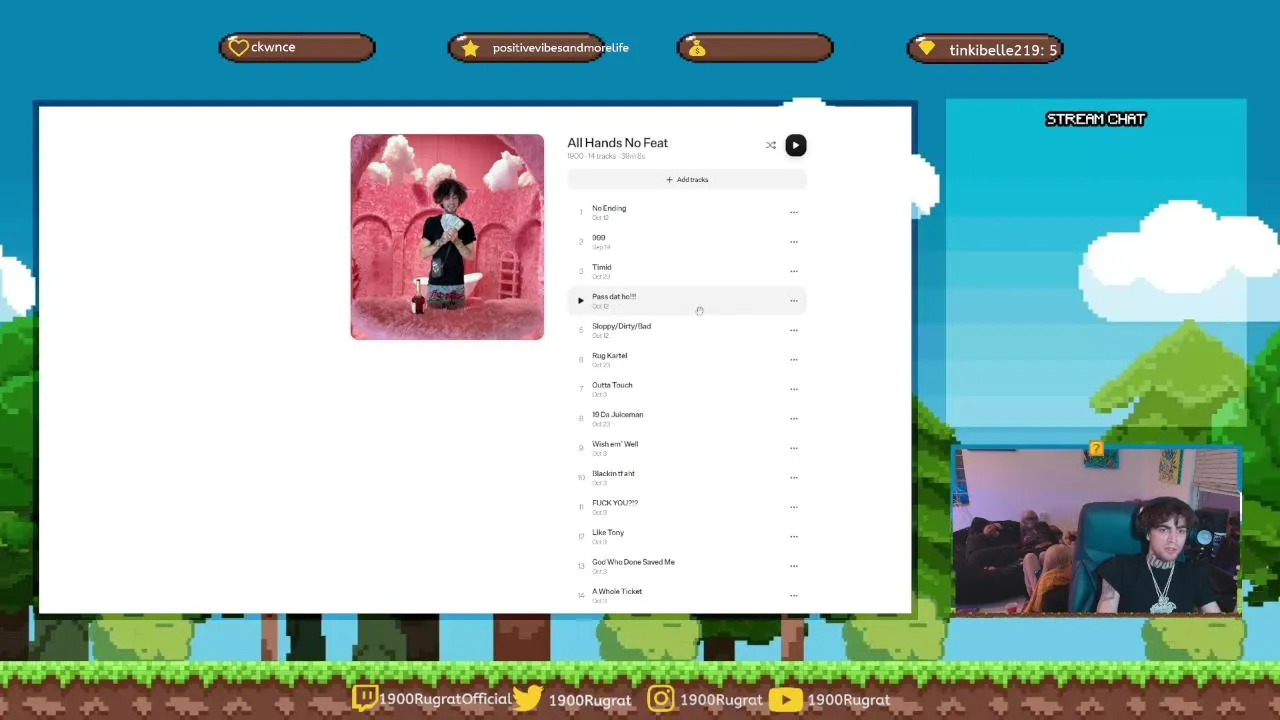The width and height of the screenshot is (1280, 720).
Task: Open more options for Blackin tf aht
Action: [794, 477]
